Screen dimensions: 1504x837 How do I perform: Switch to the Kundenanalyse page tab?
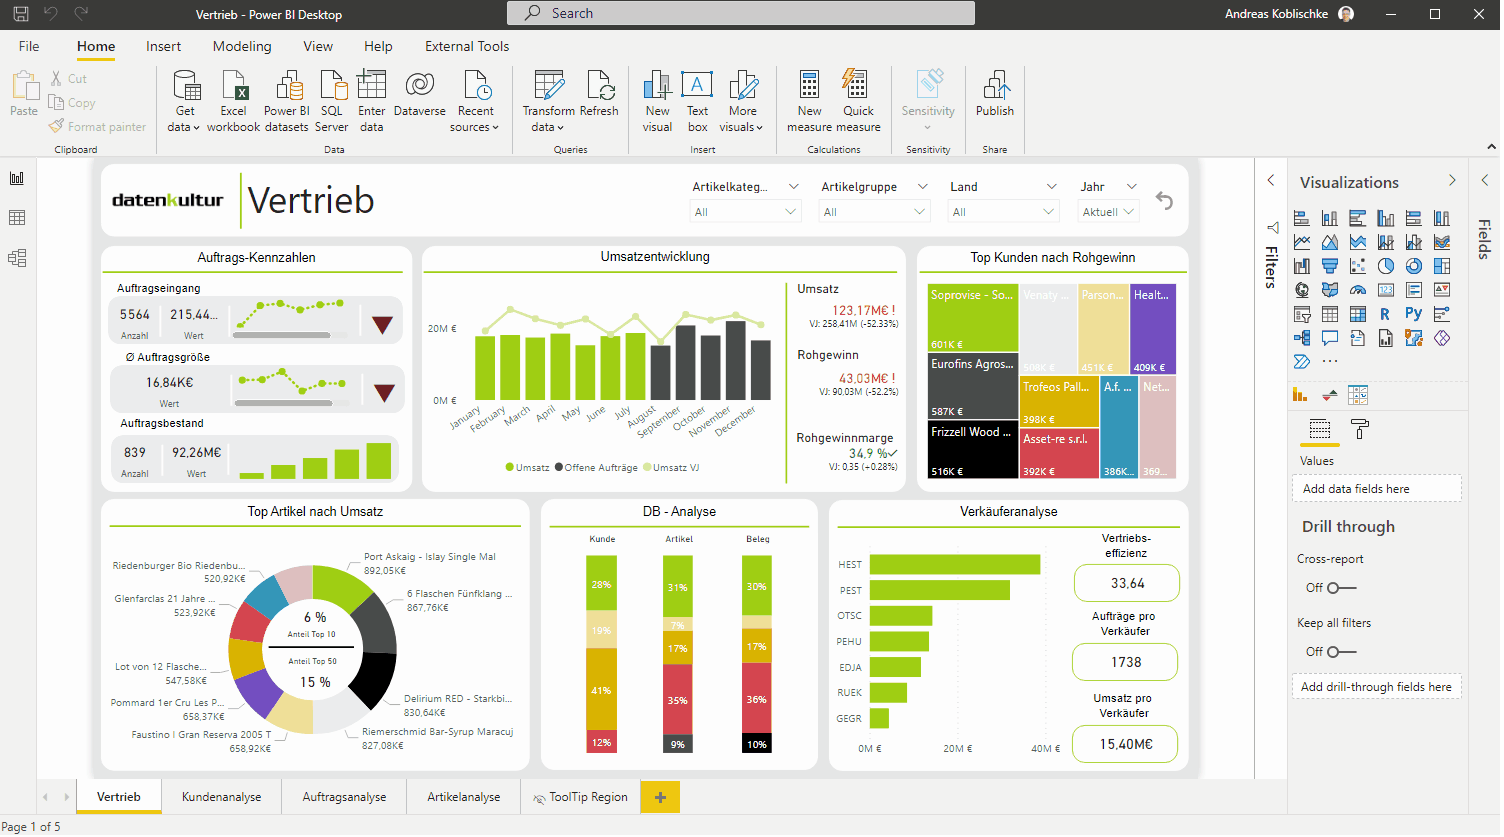221,797
